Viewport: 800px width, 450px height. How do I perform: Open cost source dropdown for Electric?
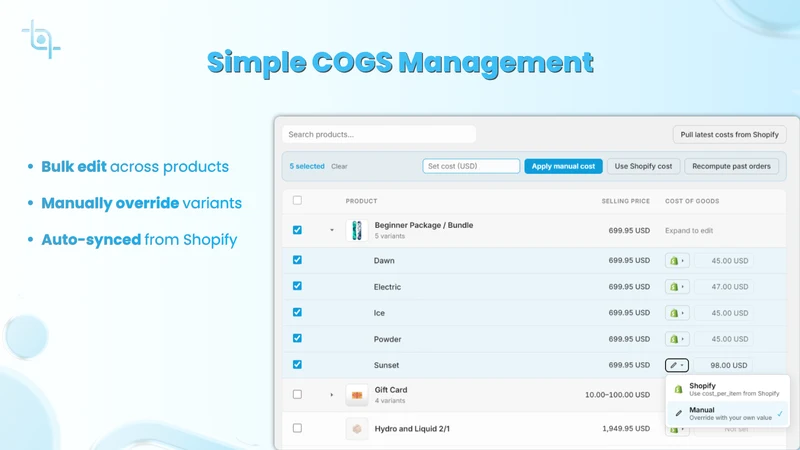(677, 287)
